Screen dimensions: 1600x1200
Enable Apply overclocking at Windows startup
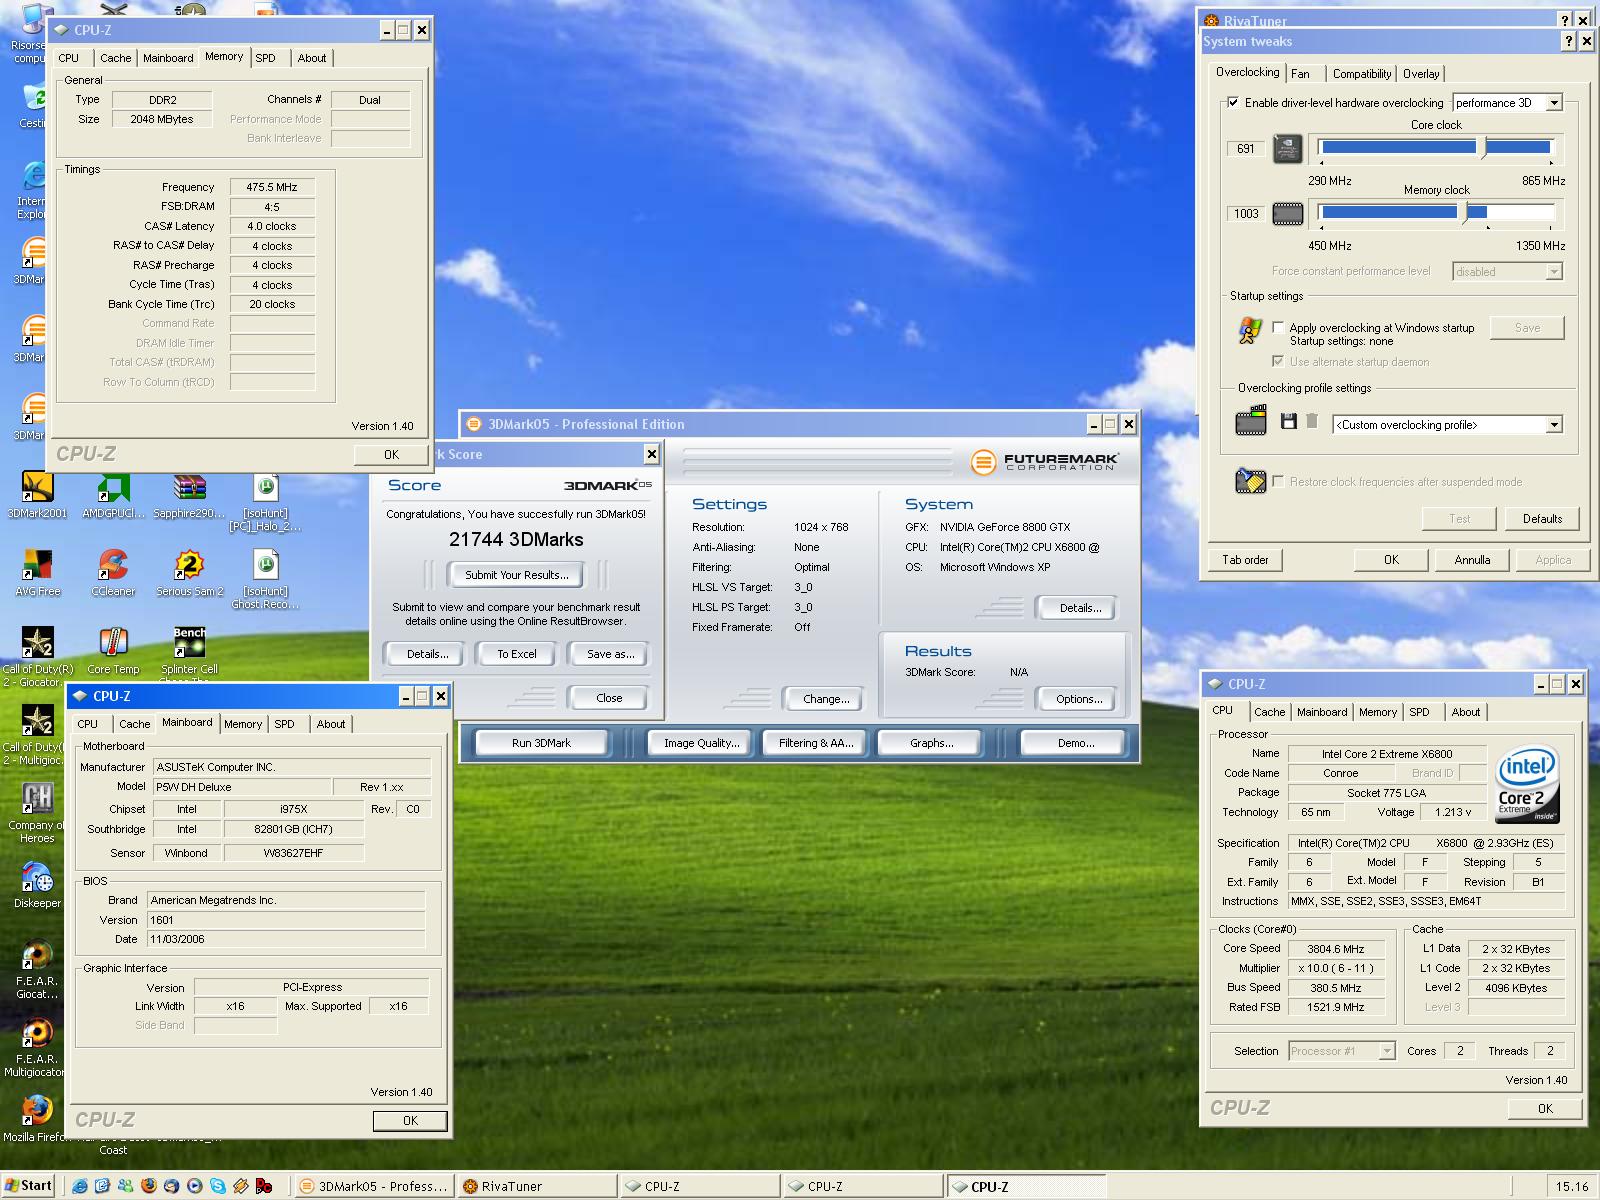point(1278,327)
